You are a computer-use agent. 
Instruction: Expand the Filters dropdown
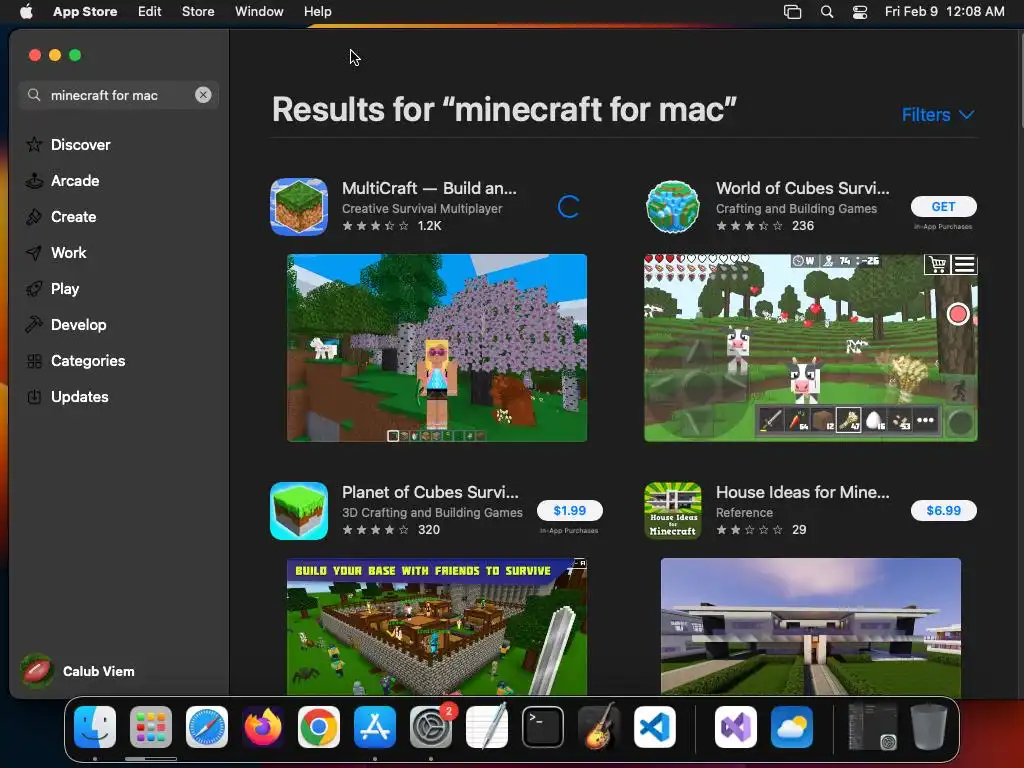(x=938, y=115)
